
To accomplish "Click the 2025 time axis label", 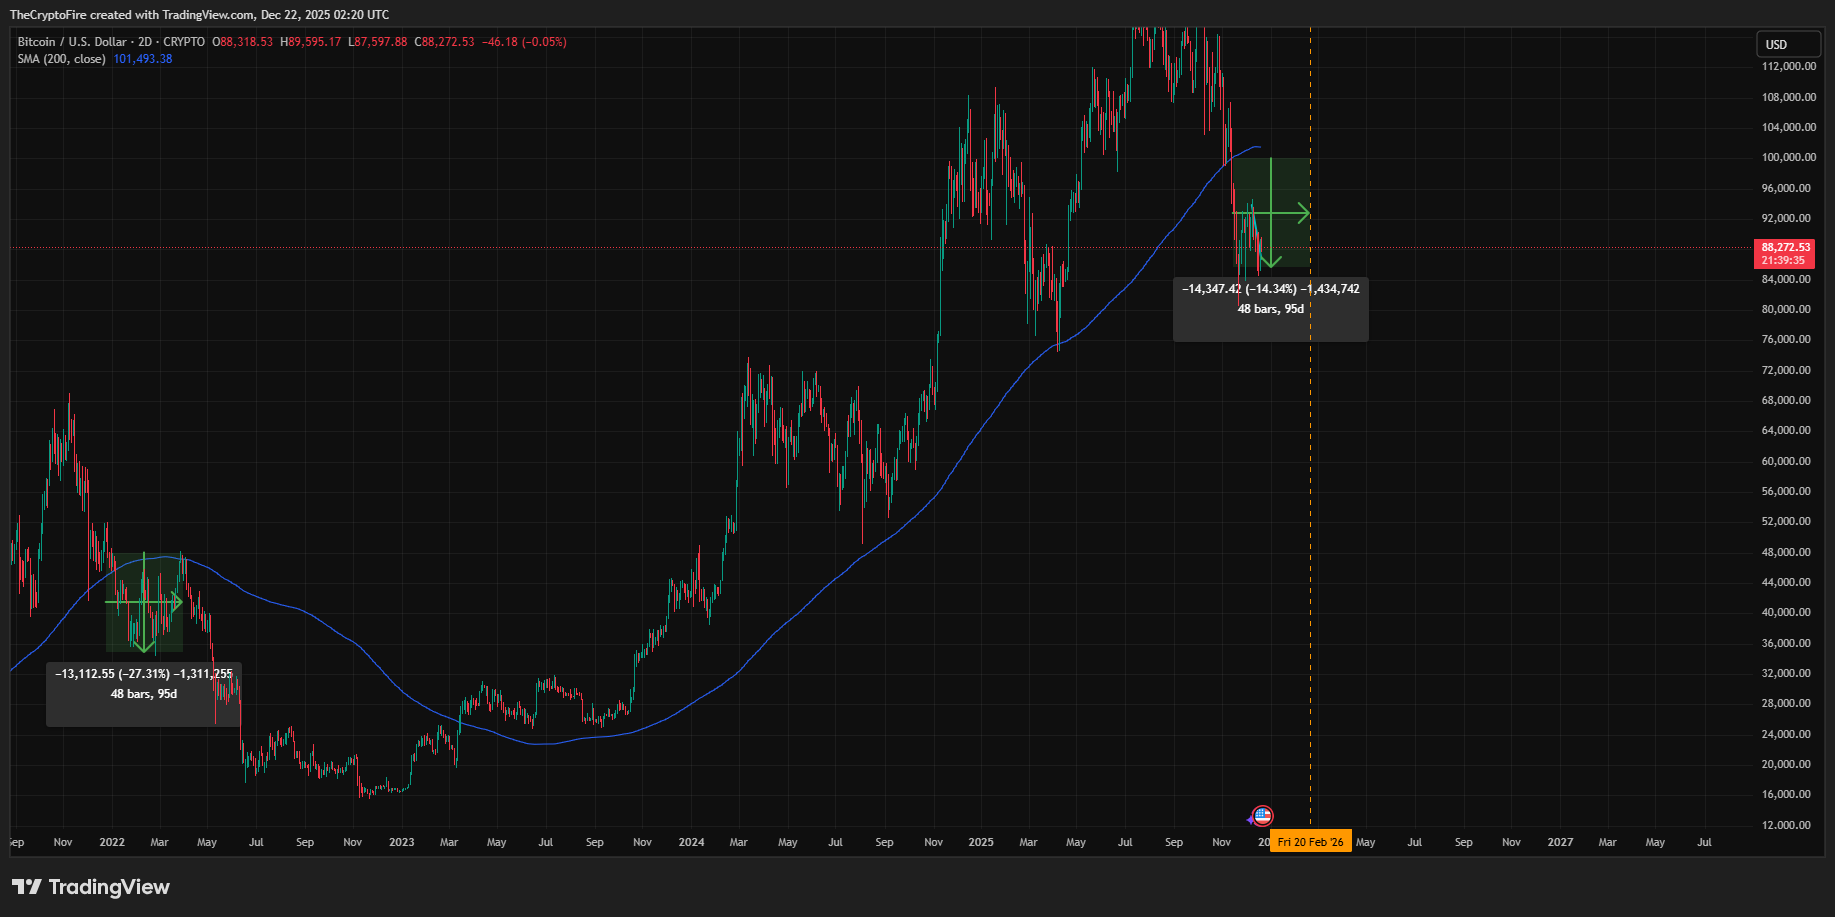I will [x=981, y=842].
